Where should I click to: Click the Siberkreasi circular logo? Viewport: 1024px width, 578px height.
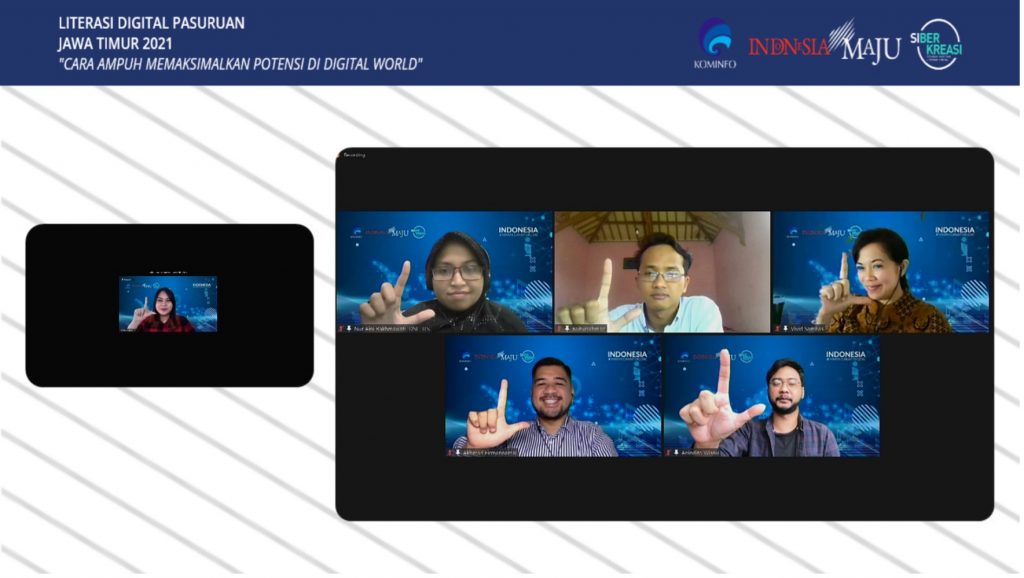click(x=939, y=44)
